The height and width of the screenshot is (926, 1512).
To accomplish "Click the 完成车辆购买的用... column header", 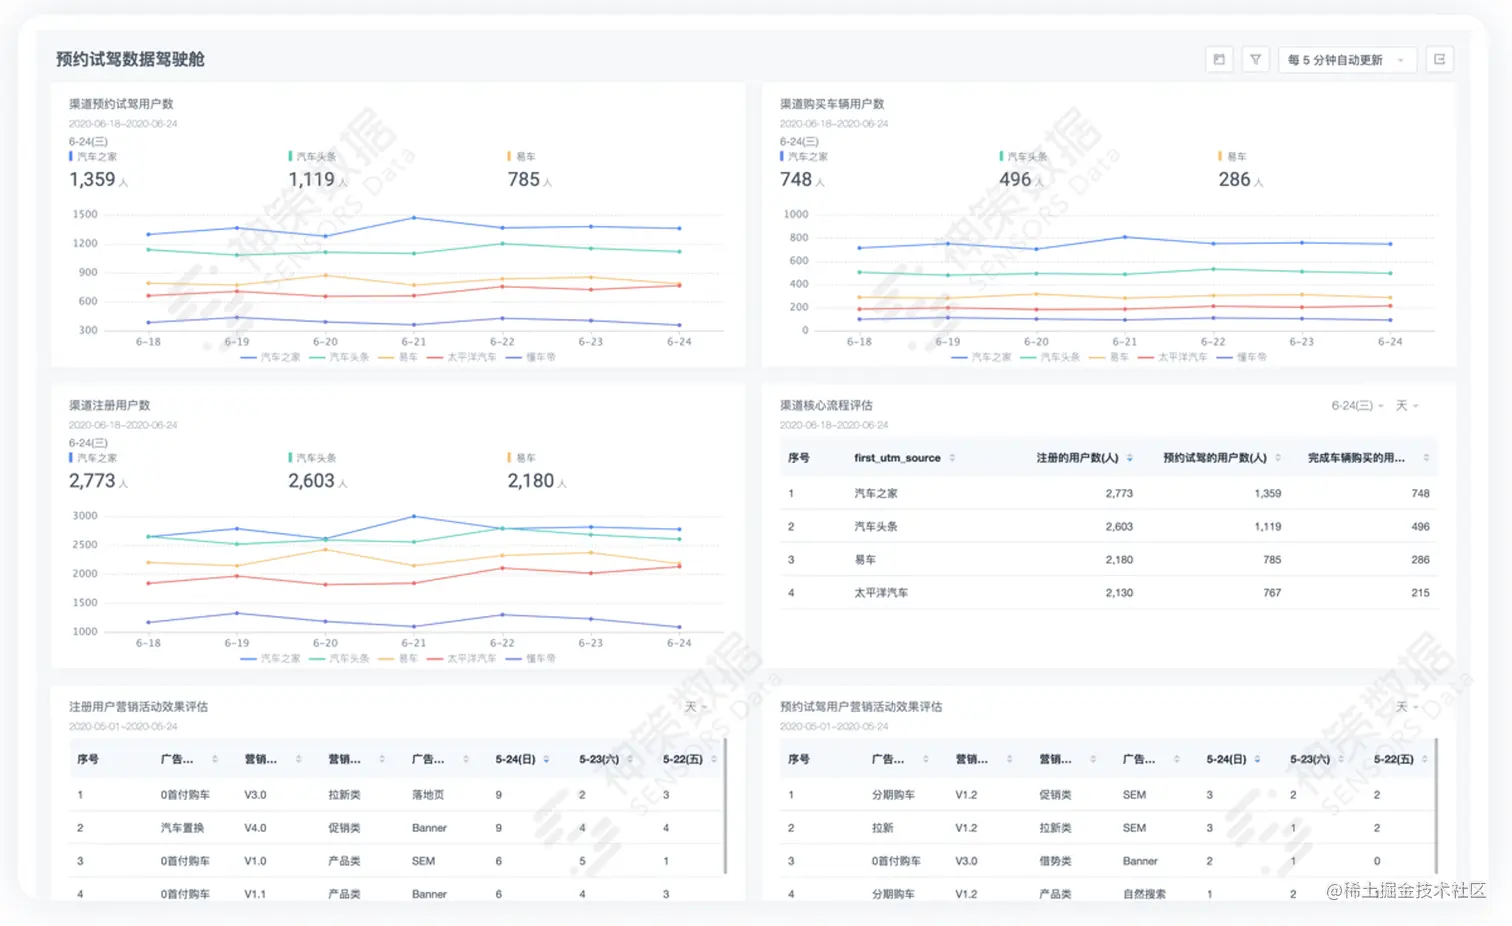I will [x=1356, y=458].
